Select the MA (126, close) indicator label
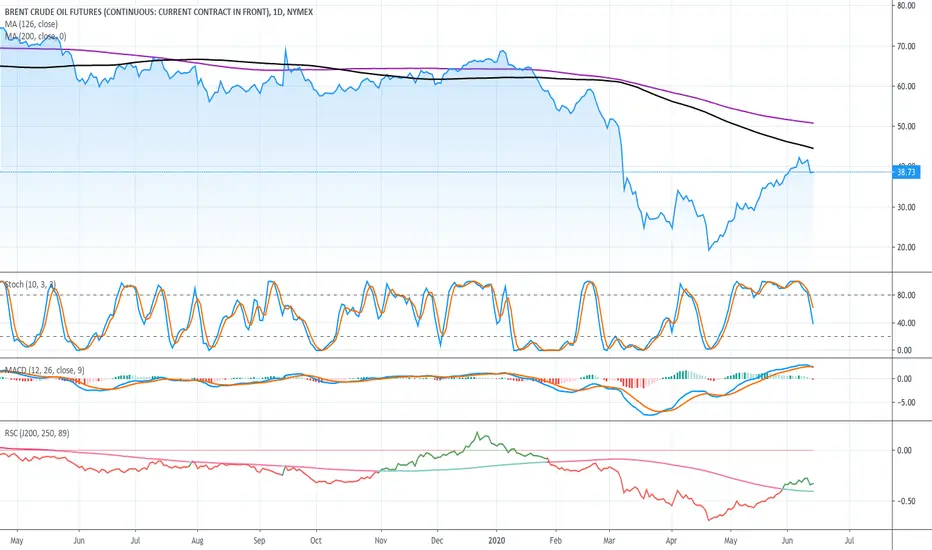This screenshot has height=550, width=932. coord(32,24)
